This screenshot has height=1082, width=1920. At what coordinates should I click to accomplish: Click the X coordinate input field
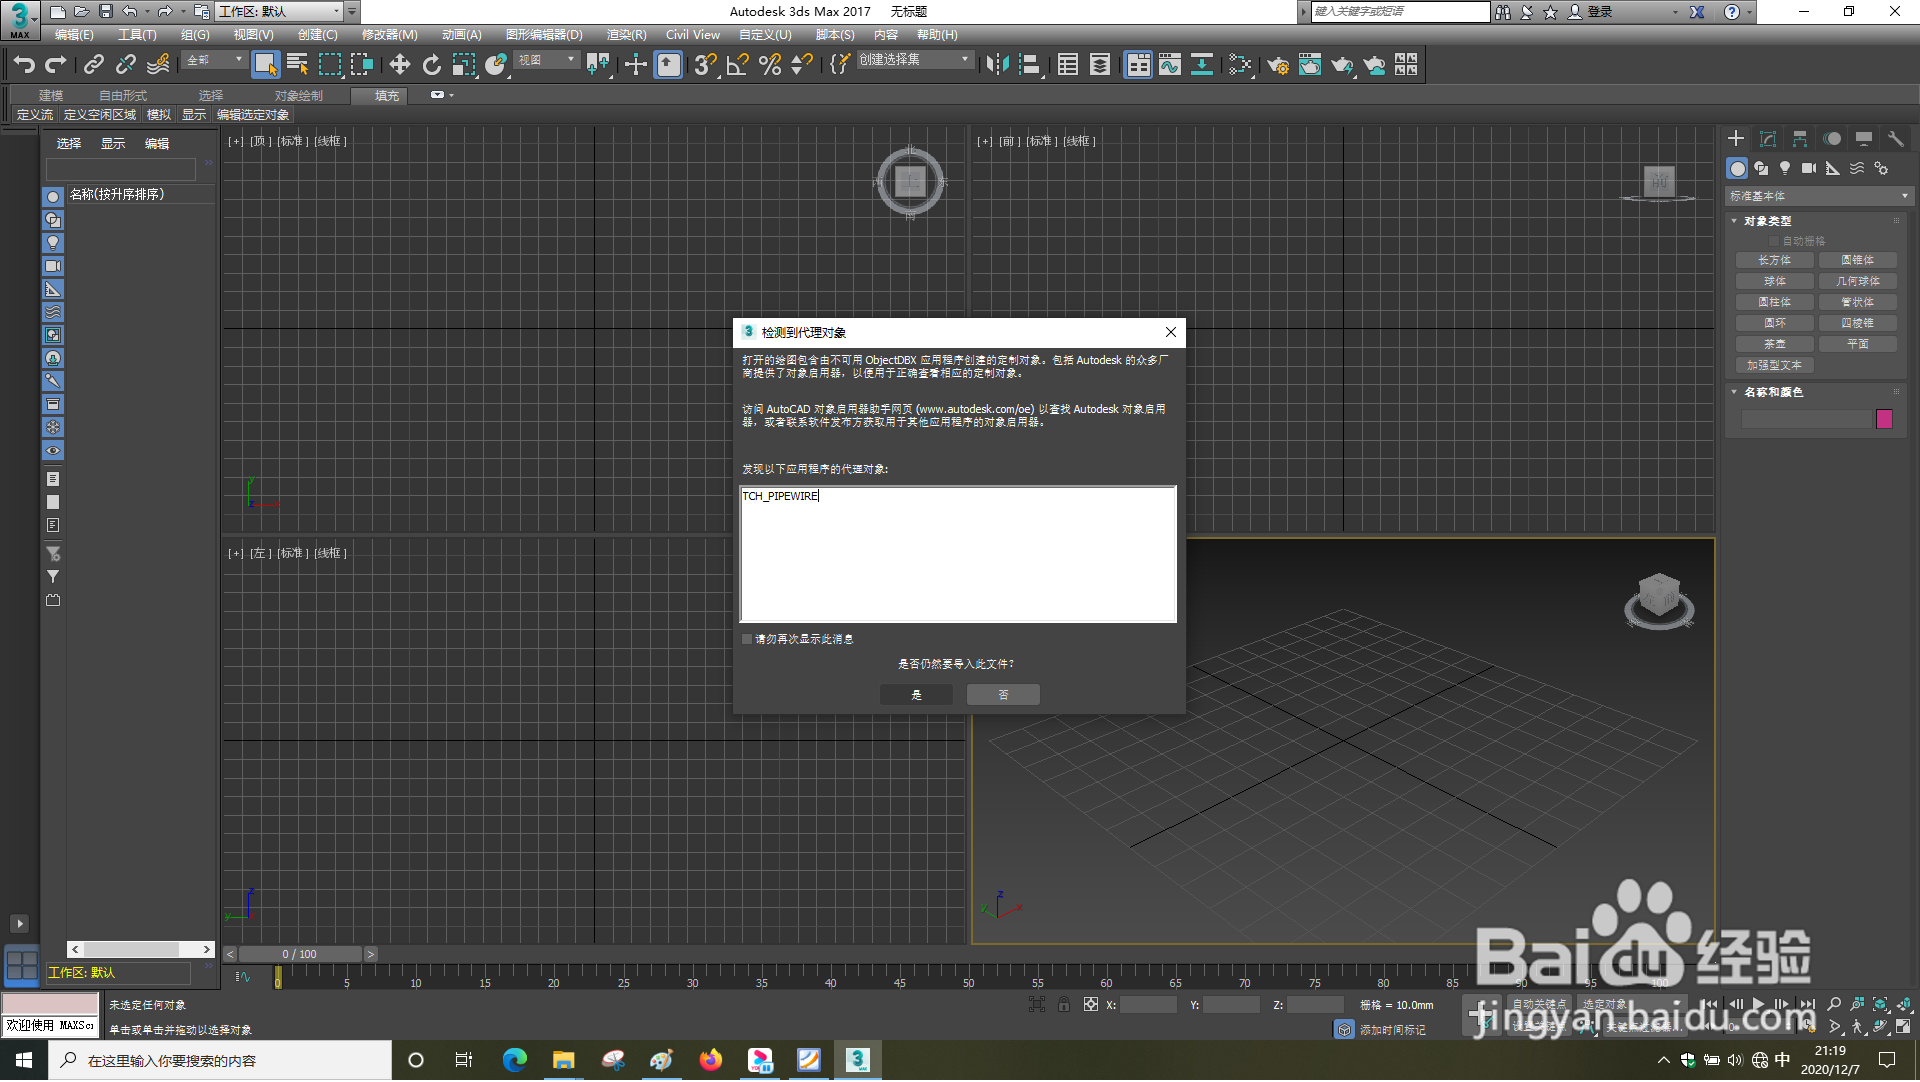pyautogui.click(x=1148, y=1005)
